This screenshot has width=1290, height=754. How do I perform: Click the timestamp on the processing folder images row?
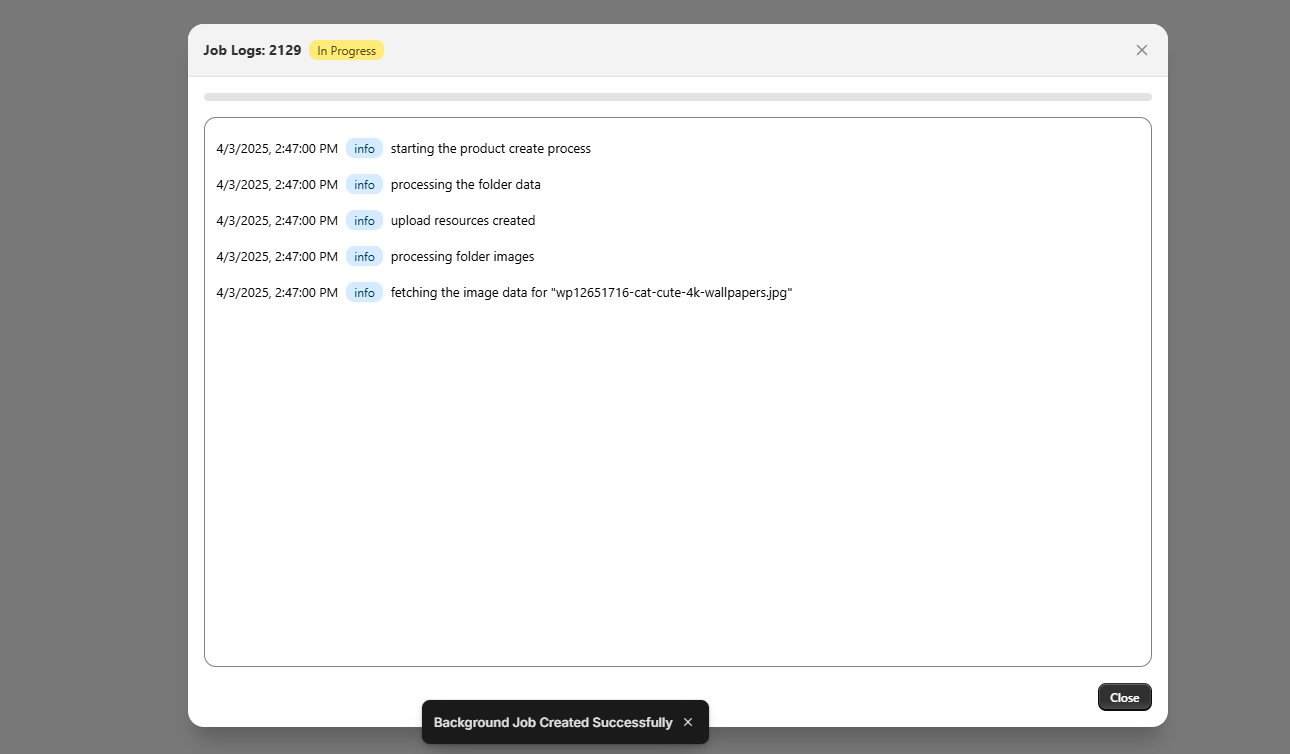coord(276,256)
